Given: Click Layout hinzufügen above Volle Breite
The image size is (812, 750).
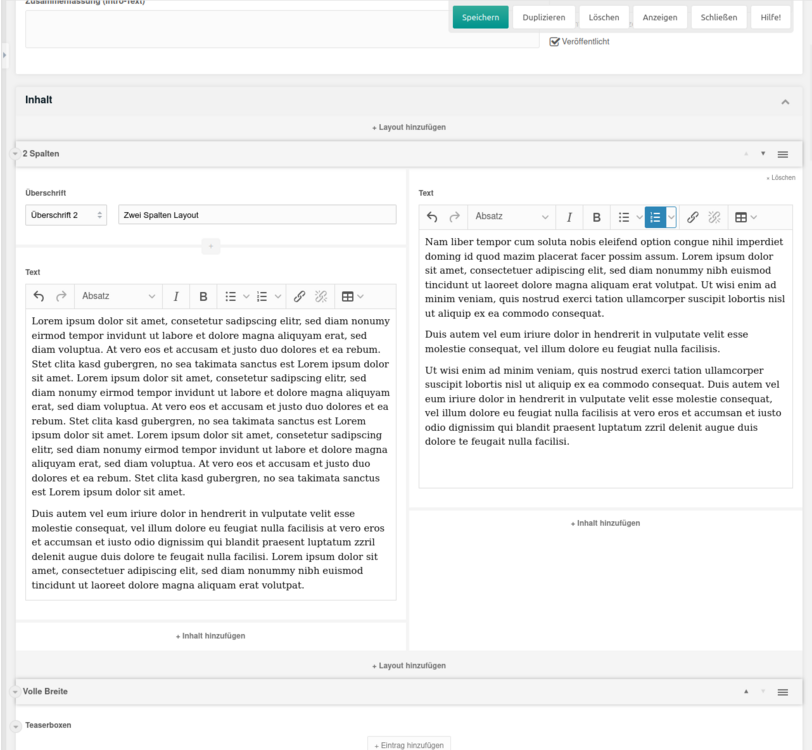Looking at the screenshot, I should (x=409, y=666).
